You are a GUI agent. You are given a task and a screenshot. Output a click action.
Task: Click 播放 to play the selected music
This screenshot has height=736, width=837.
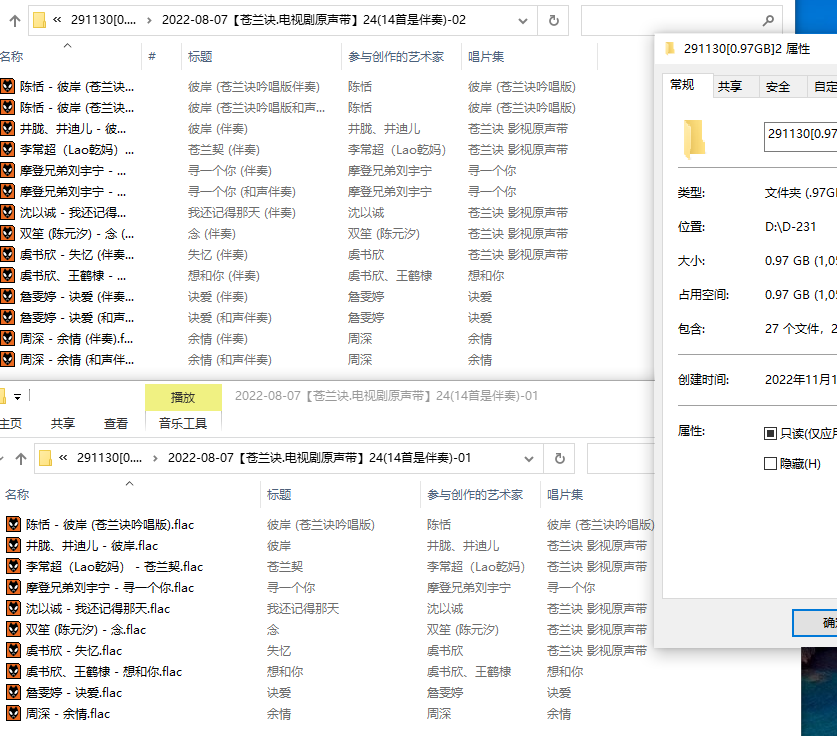click(183, 395)
